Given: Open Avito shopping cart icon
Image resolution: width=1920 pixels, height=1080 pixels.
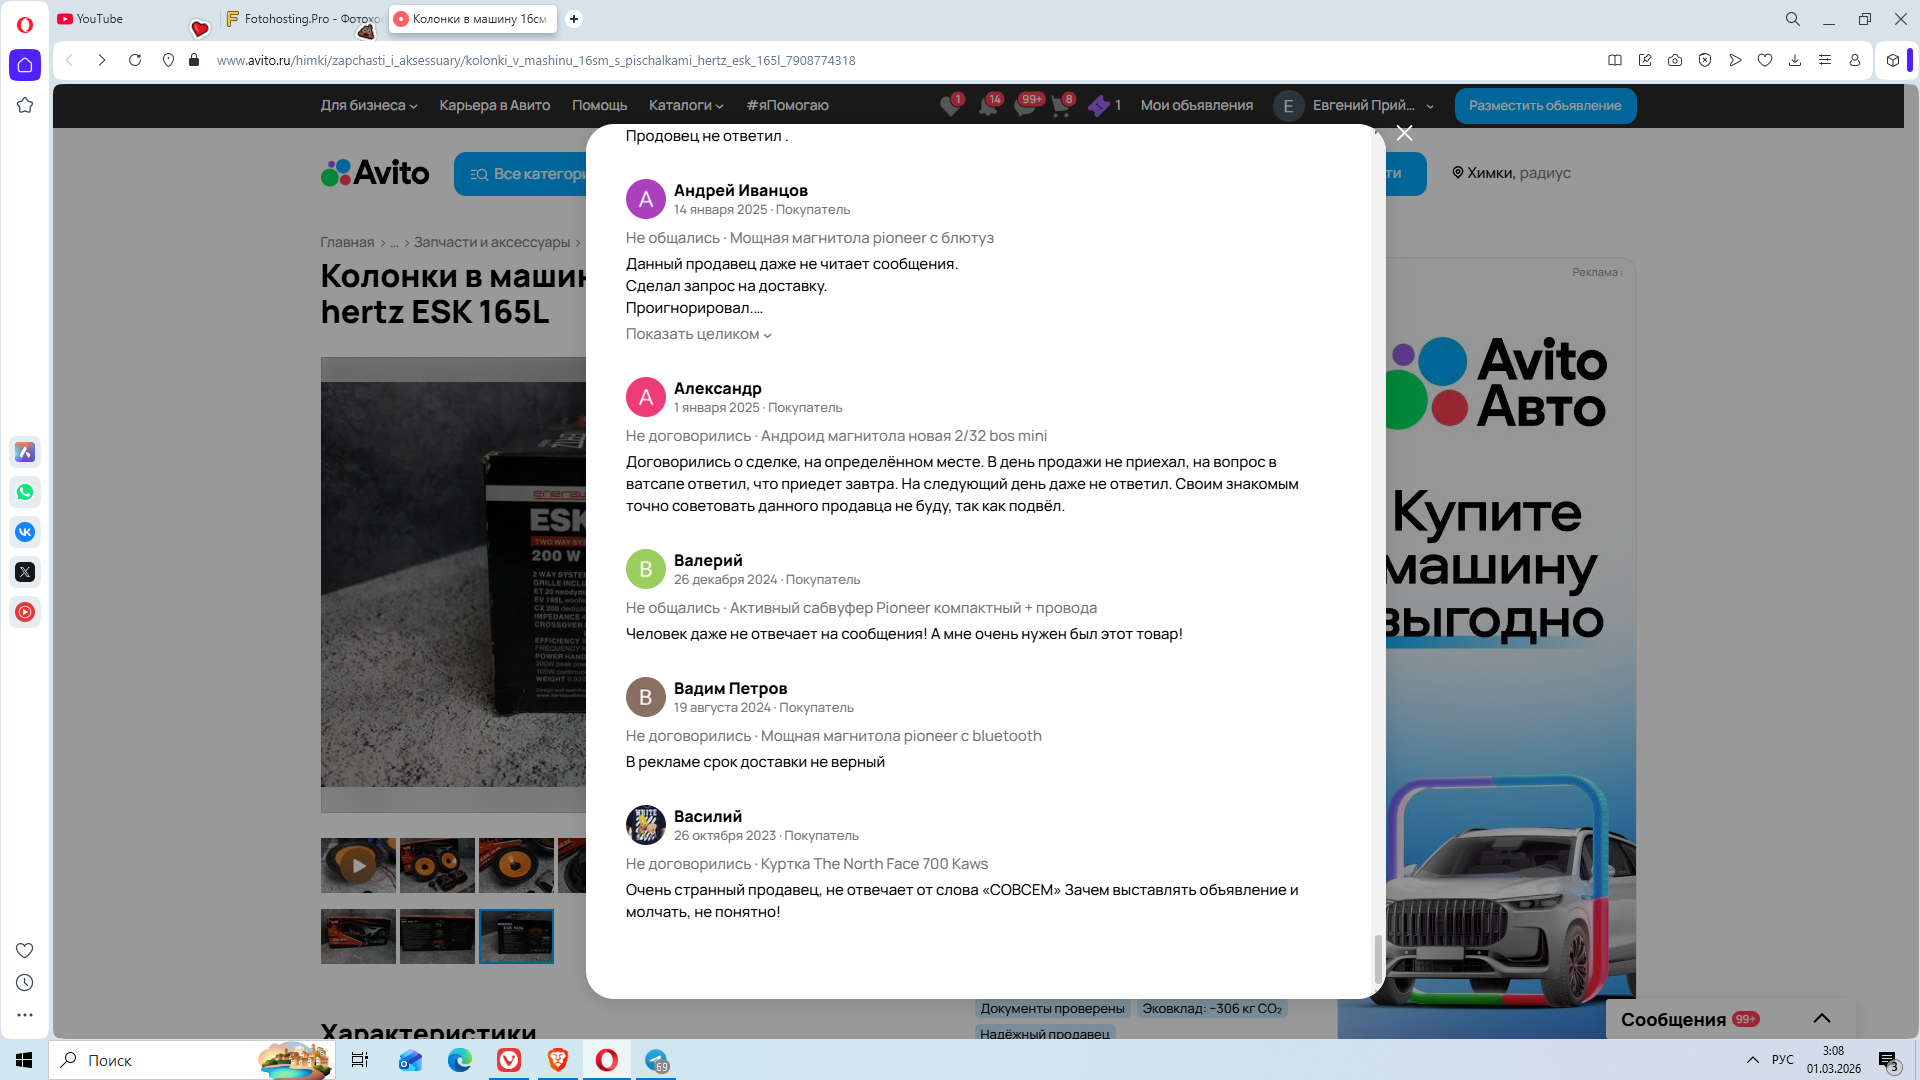Looking at the screenshot, I should coord(1061,106).
